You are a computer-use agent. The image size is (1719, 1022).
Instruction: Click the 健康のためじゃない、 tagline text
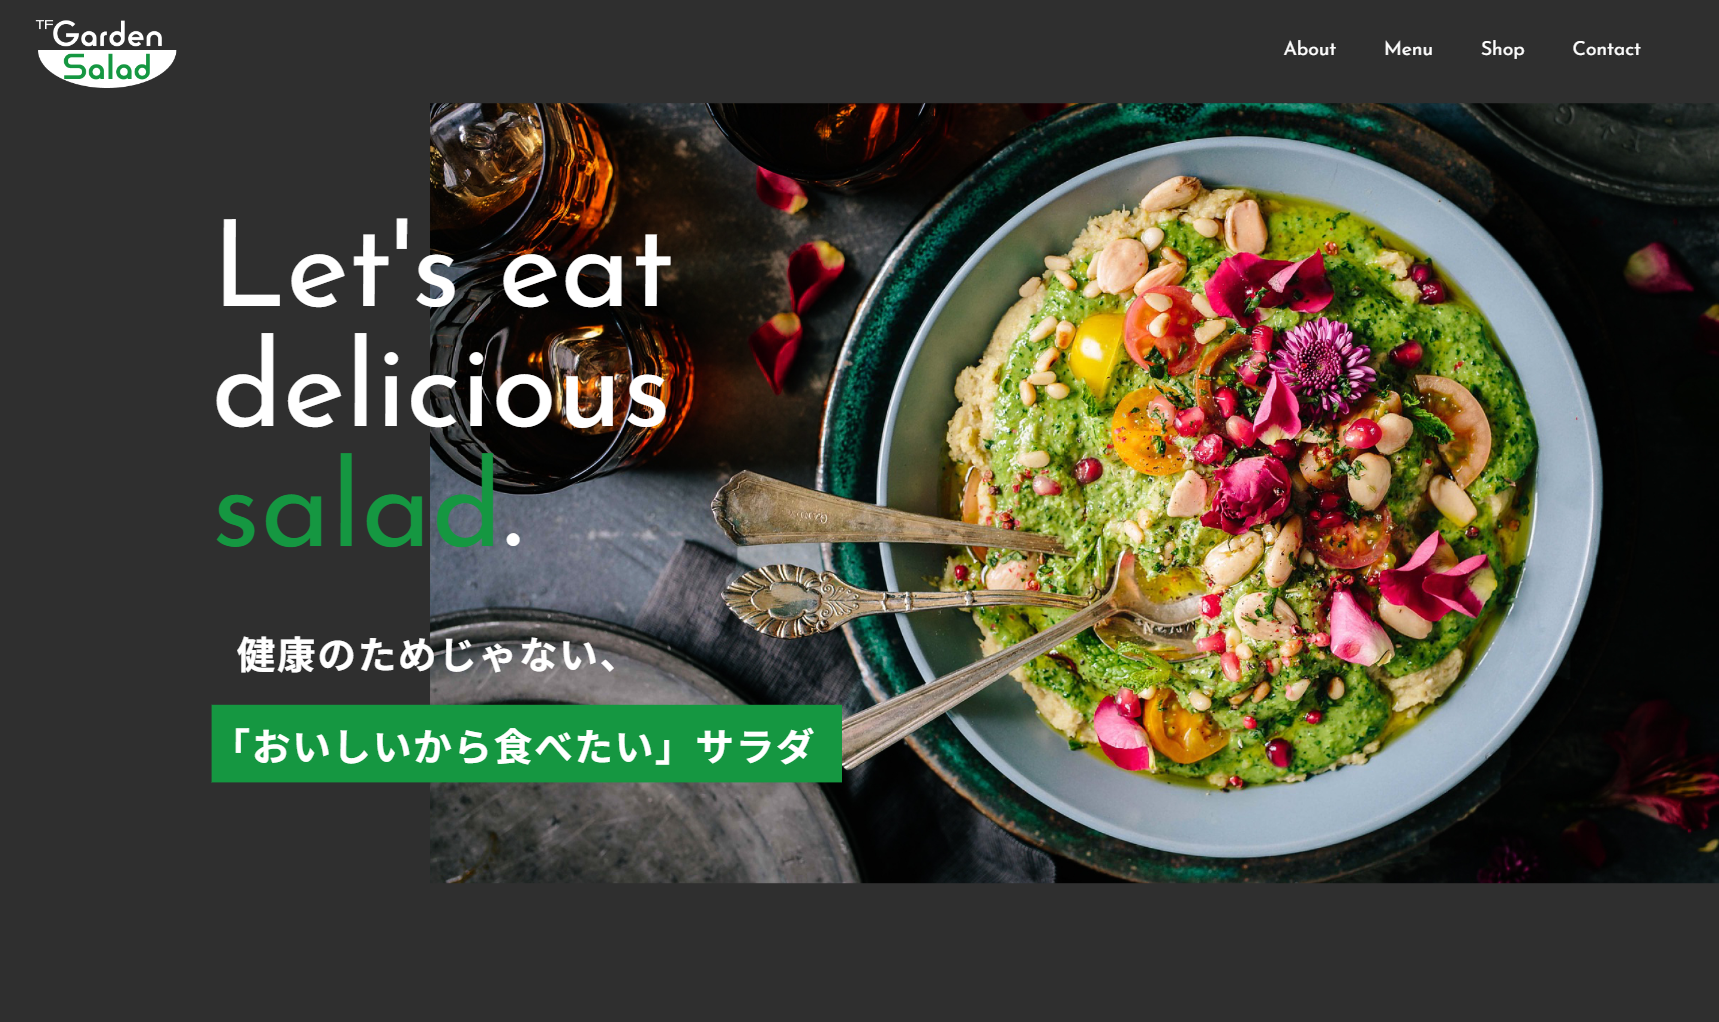427,655
